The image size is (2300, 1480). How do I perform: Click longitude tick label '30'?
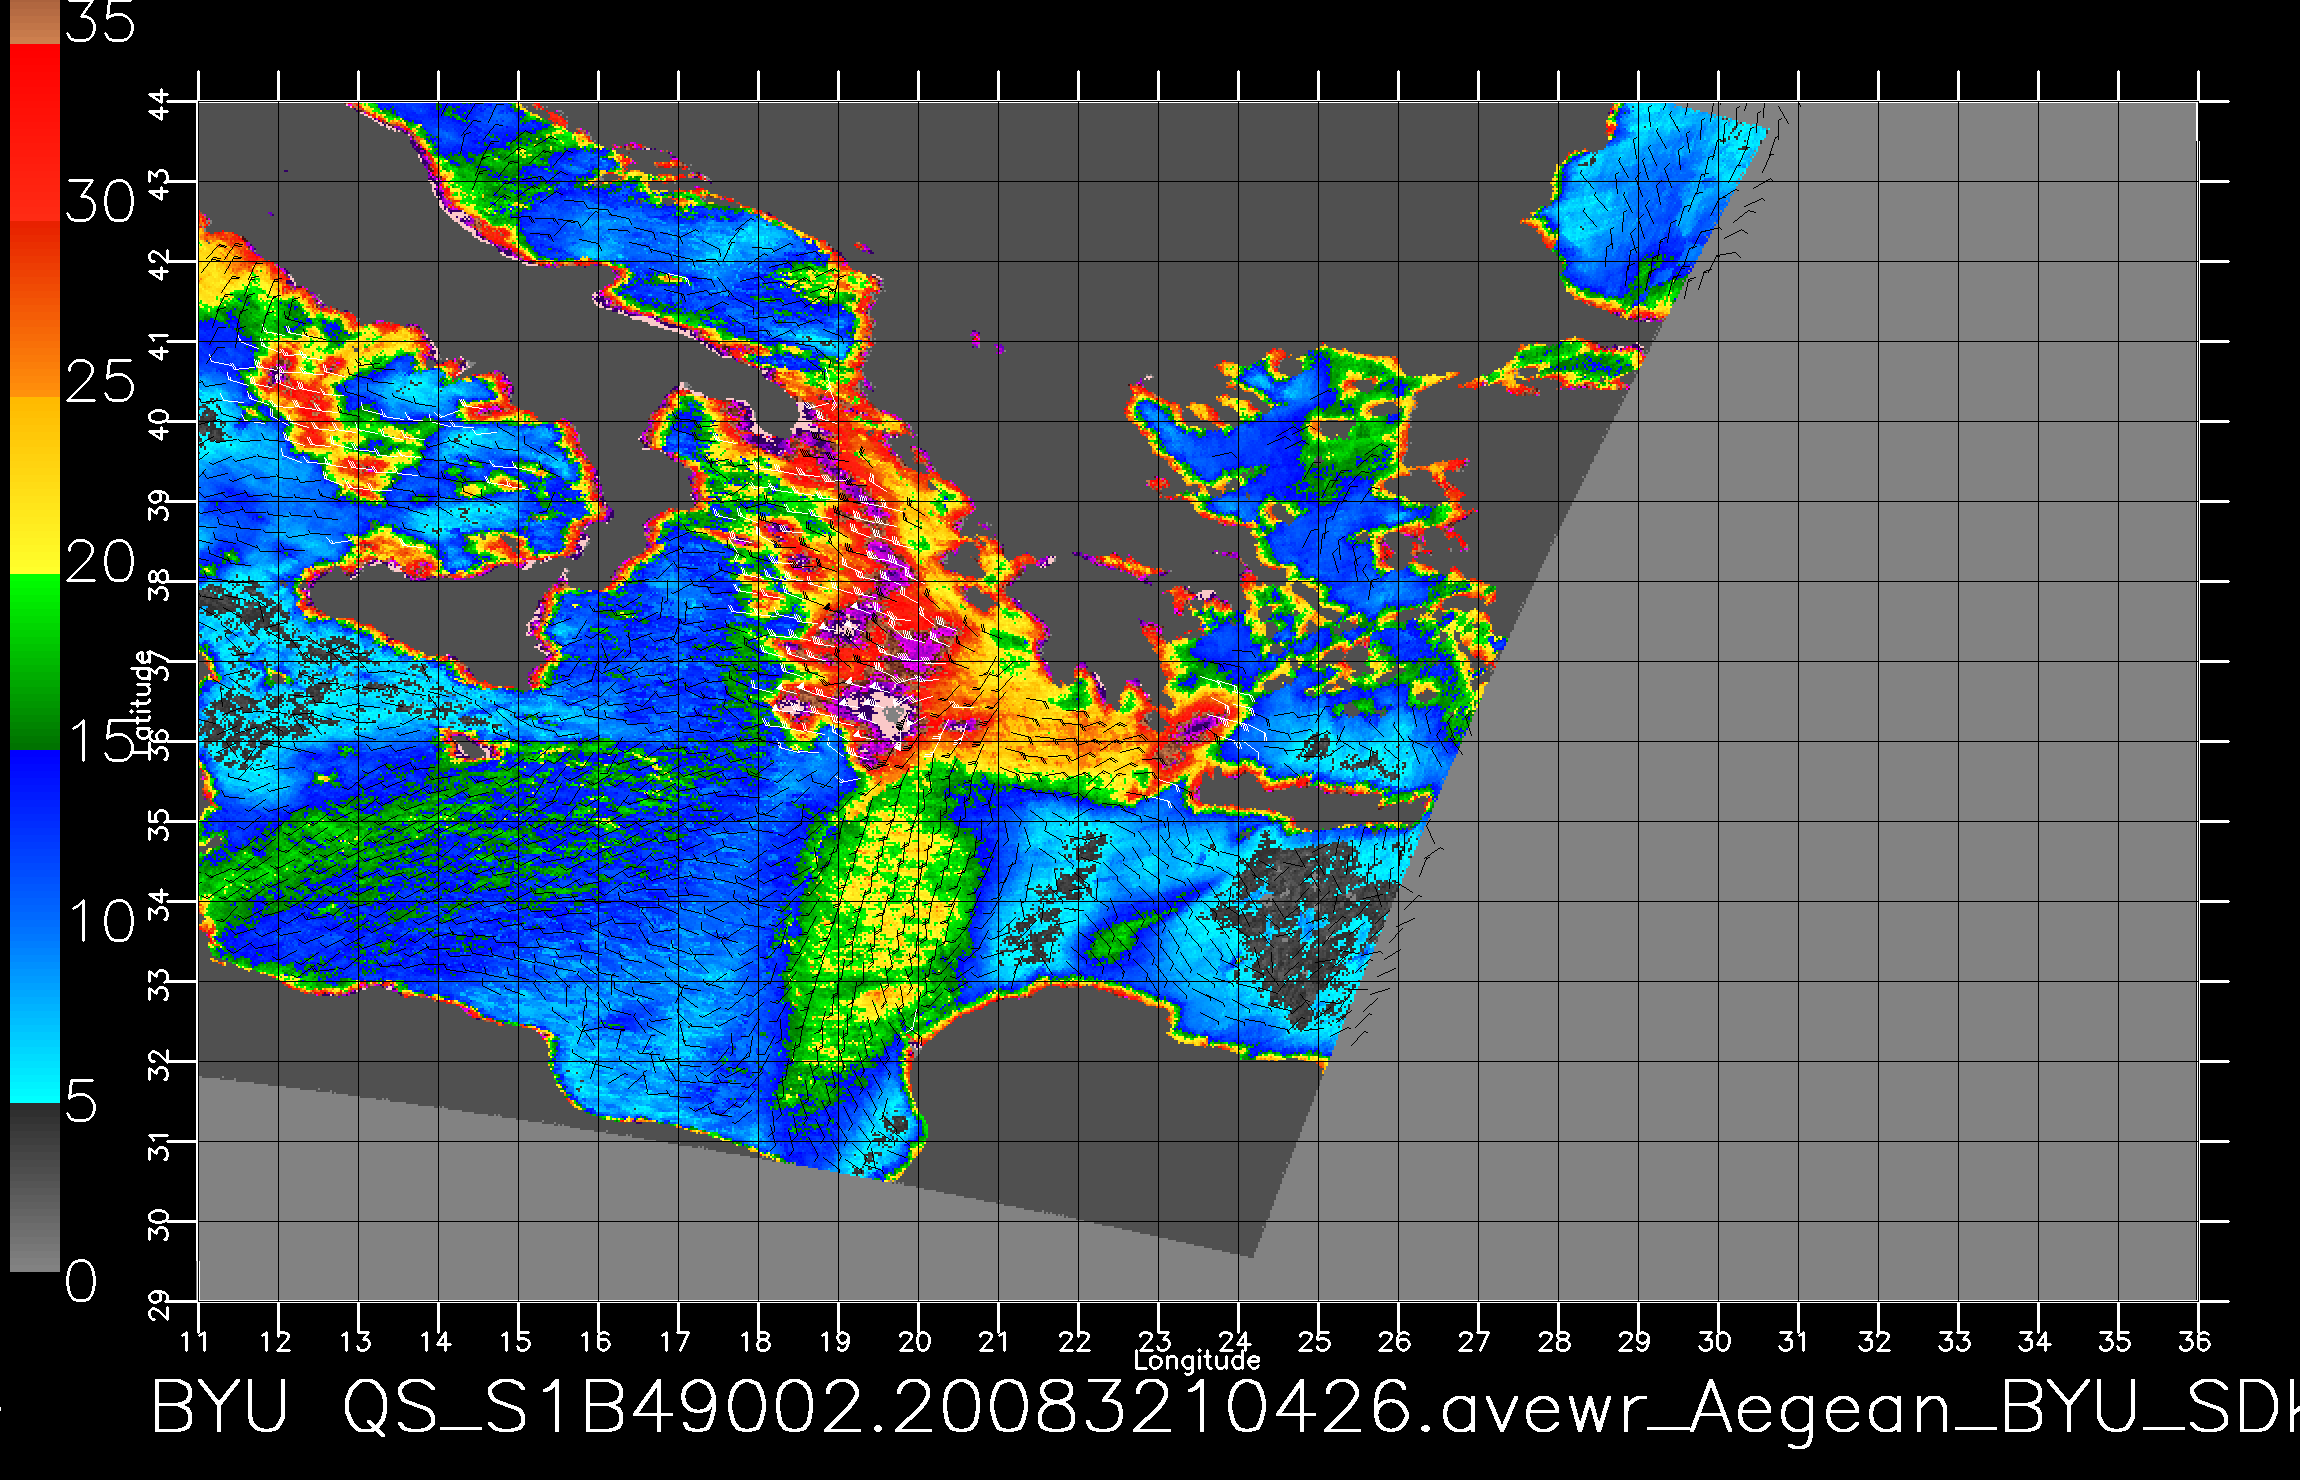1715,1341
